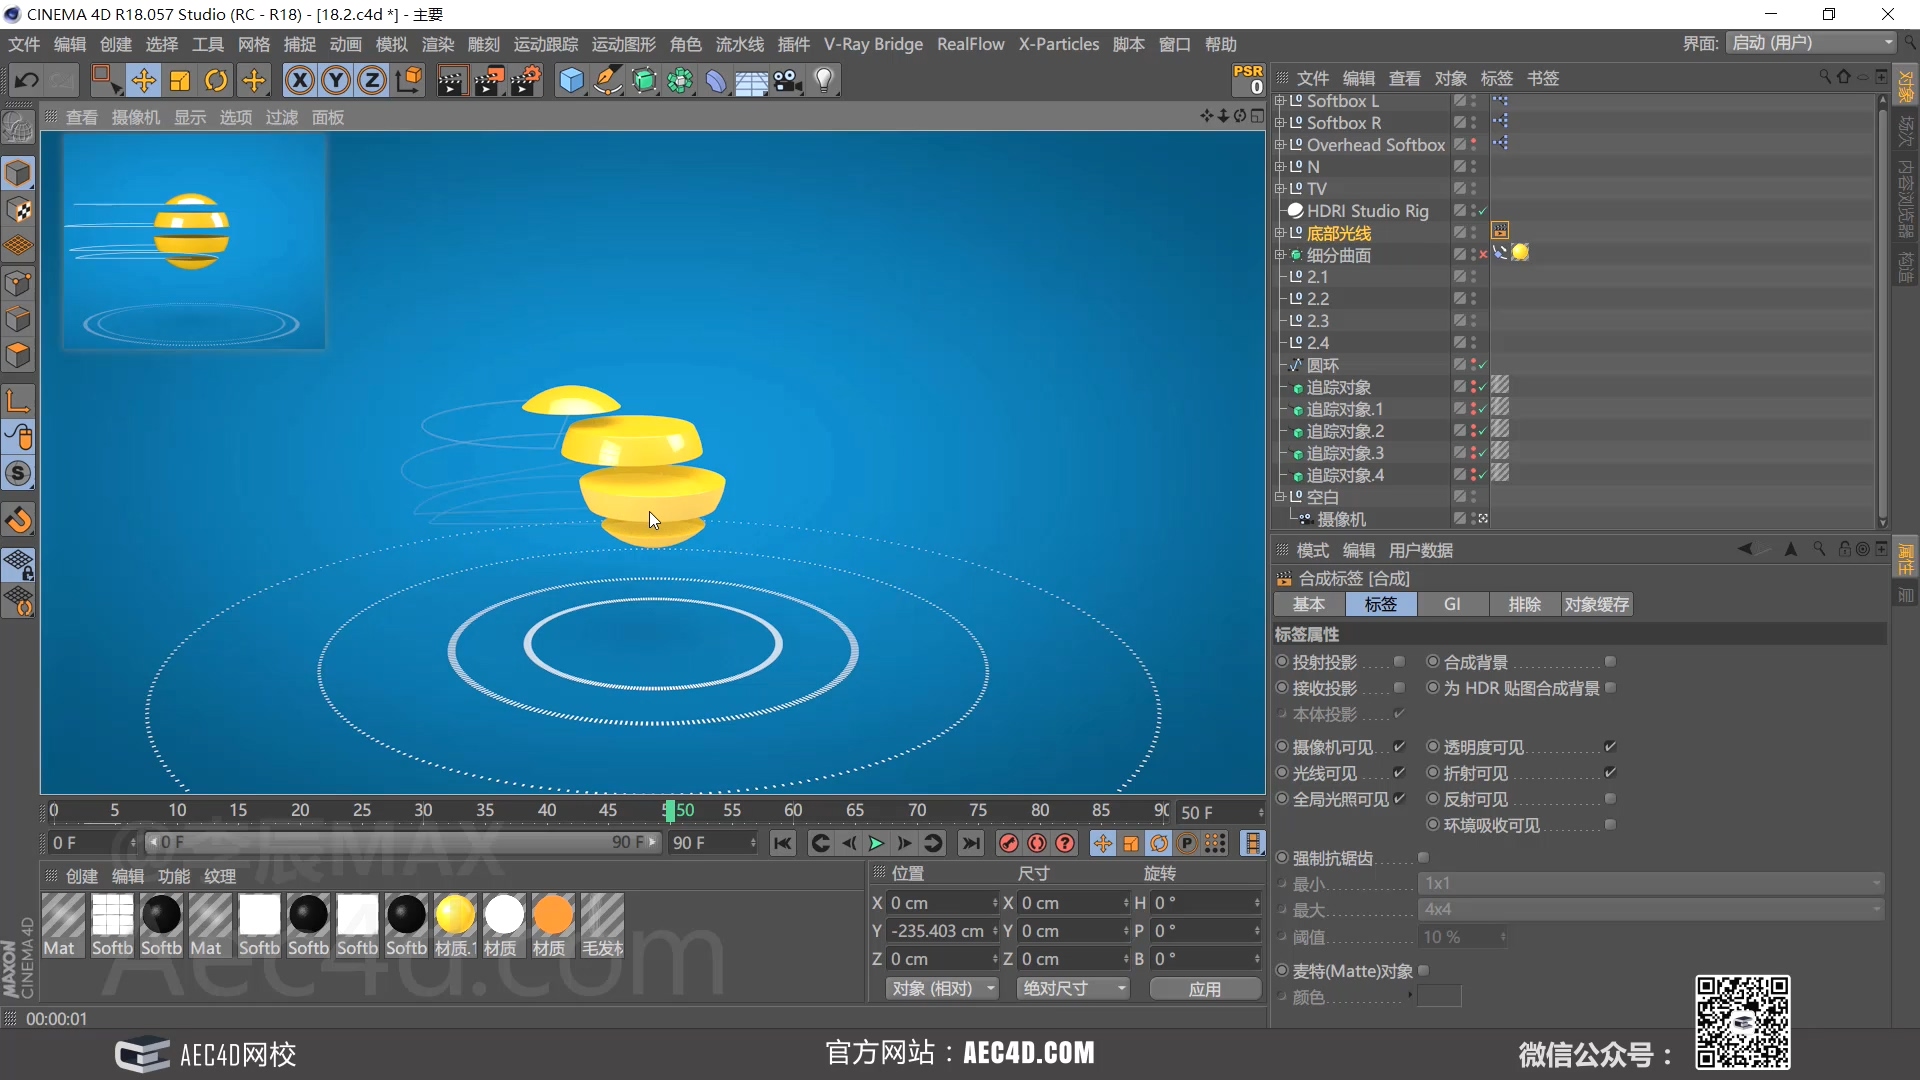
Task: Click the Record Active Objects keyframe button
Action: point(1008,844)
